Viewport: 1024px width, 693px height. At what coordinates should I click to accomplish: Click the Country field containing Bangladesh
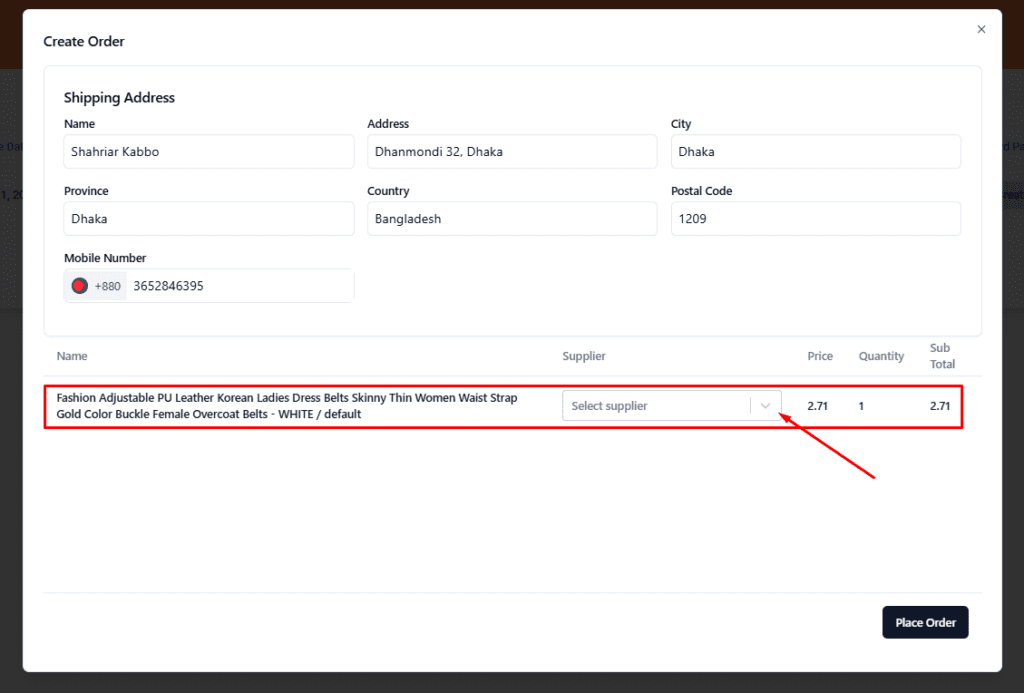pos(512,219)
